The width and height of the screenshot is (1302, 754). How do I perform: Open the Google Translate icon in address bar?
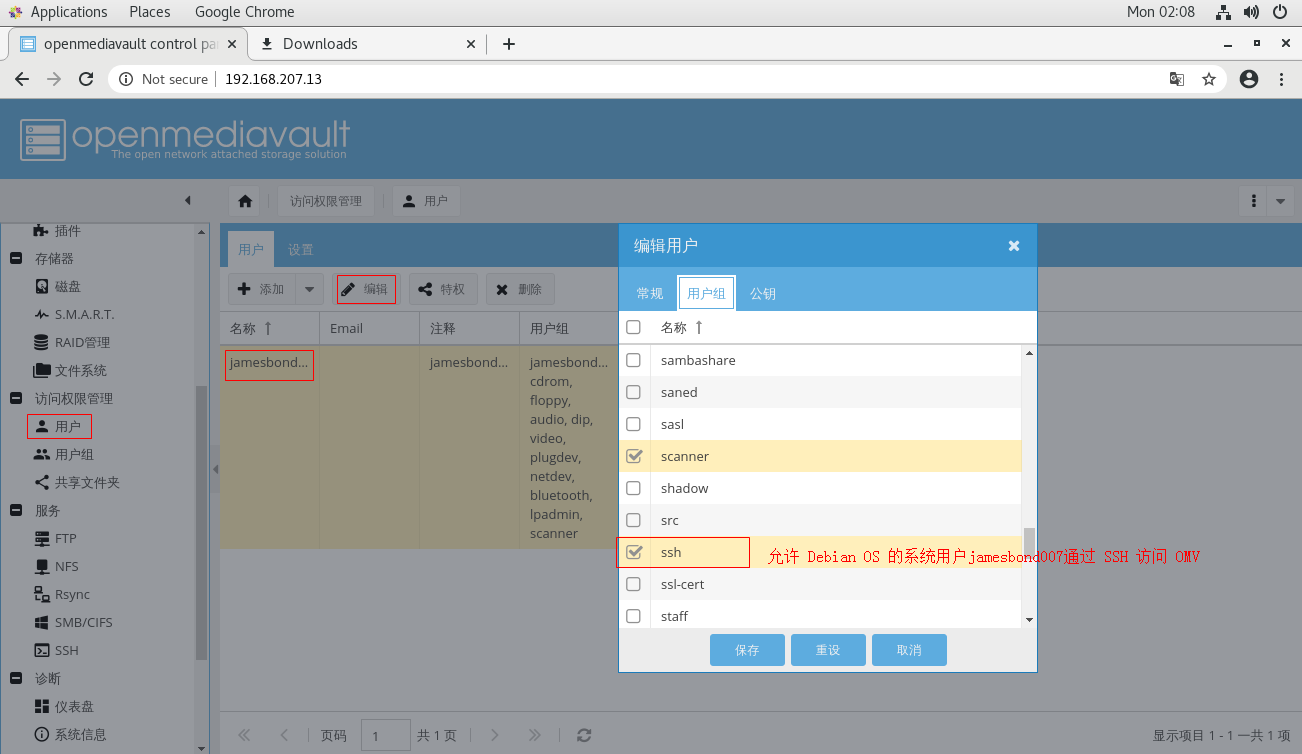tap(1177, 79)
